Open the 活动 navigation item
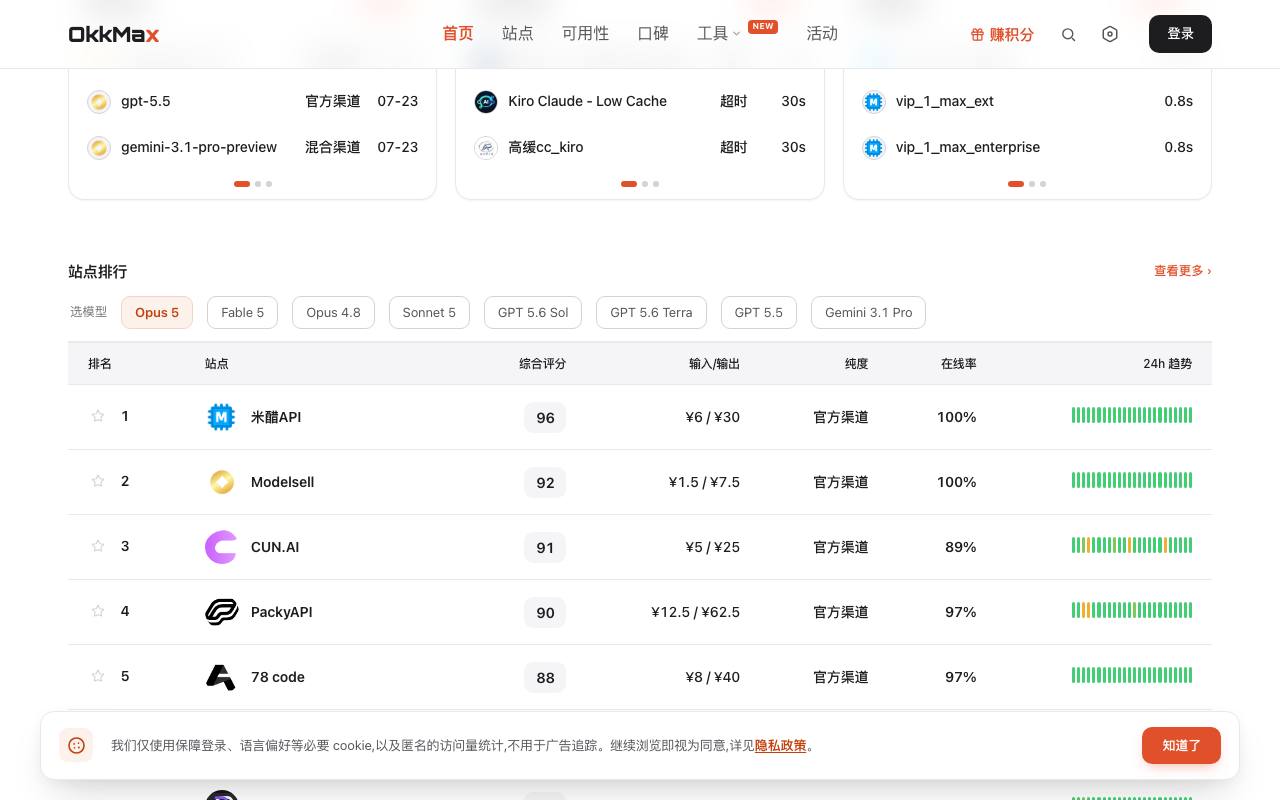The image size is (1280, 800). [822, 34]
